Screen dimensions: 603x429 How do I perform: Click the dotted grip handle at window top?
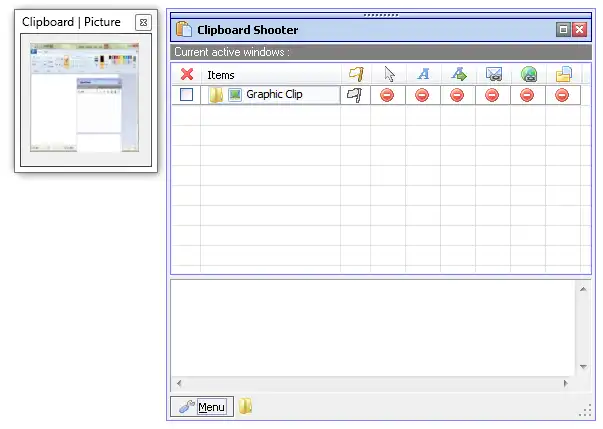point(381,15)
